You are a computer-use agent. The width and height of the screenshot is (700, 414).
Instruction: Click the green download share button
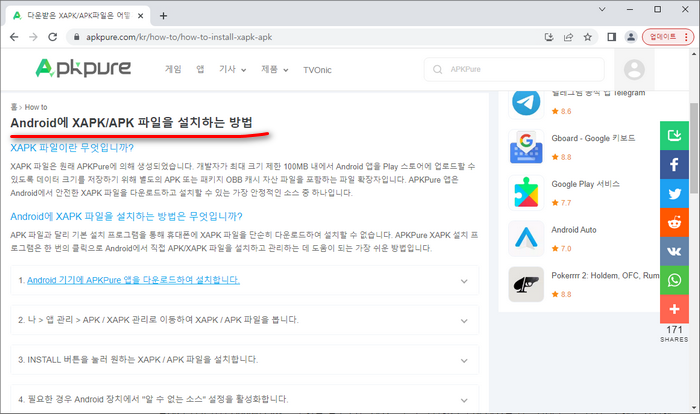[674, 135]
